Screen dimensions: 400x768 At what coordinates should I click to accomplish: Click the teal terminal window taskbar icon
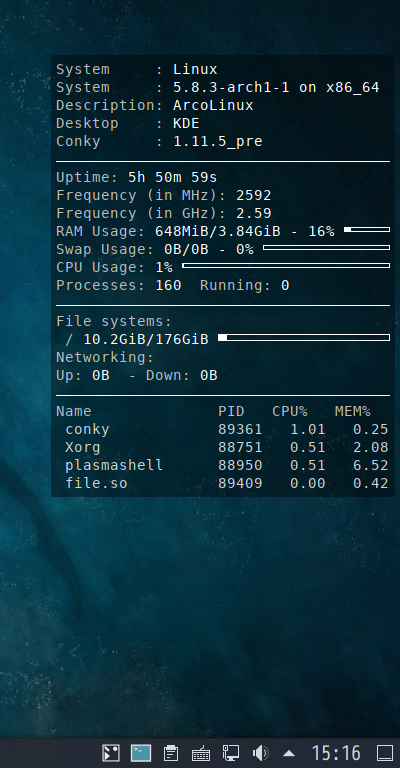pos(141,753)
